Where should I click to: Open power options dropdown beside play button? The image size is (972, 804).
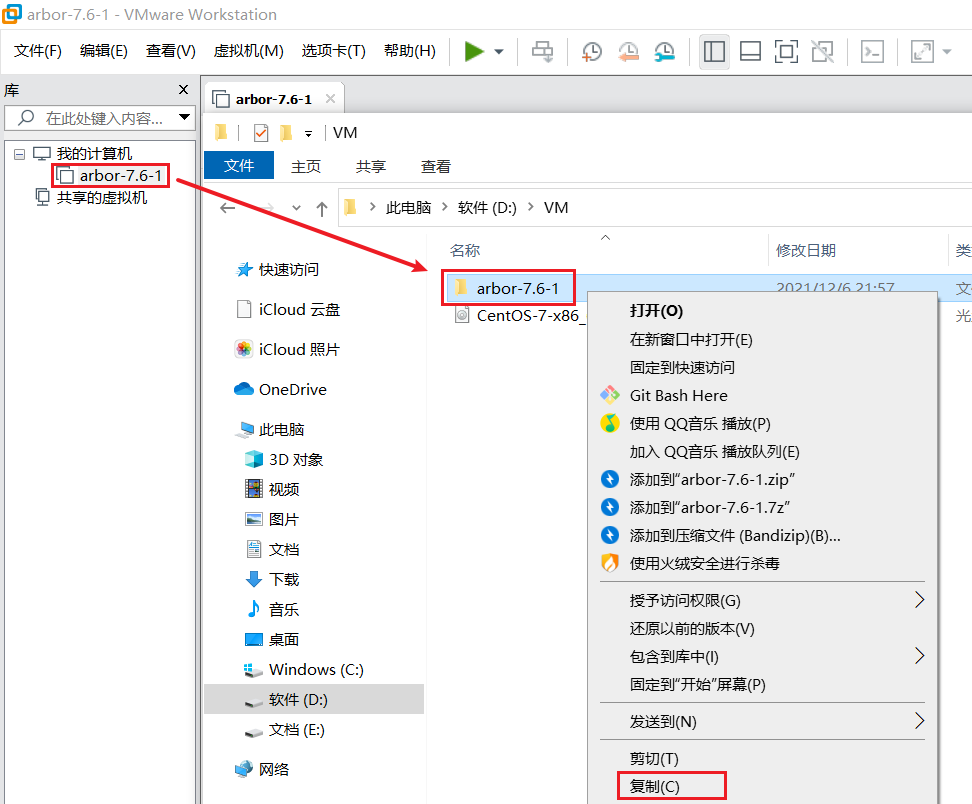pos(499,51)
